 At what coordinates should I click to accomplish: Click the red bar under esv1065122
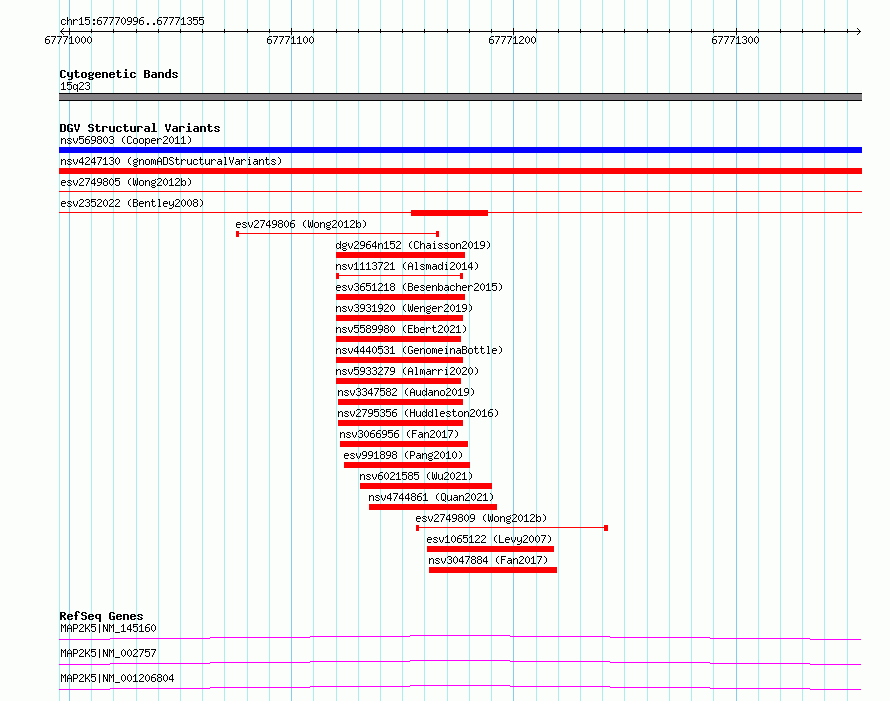pos(490,549)
